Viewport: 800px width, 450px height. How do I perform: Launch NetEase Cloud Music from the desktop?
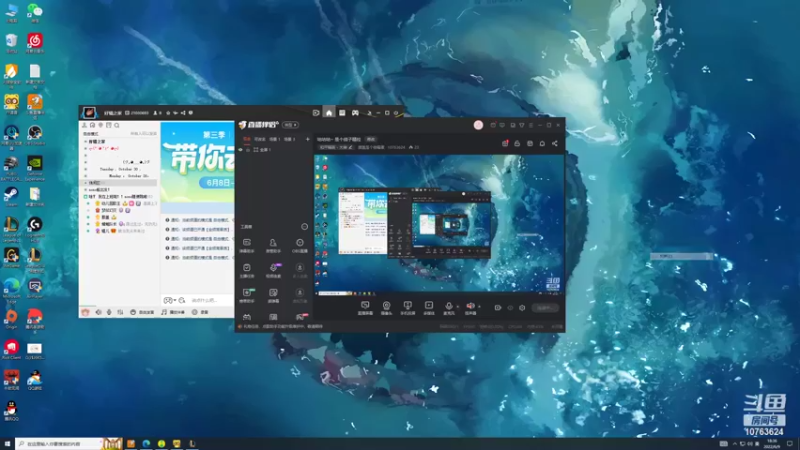35,43
